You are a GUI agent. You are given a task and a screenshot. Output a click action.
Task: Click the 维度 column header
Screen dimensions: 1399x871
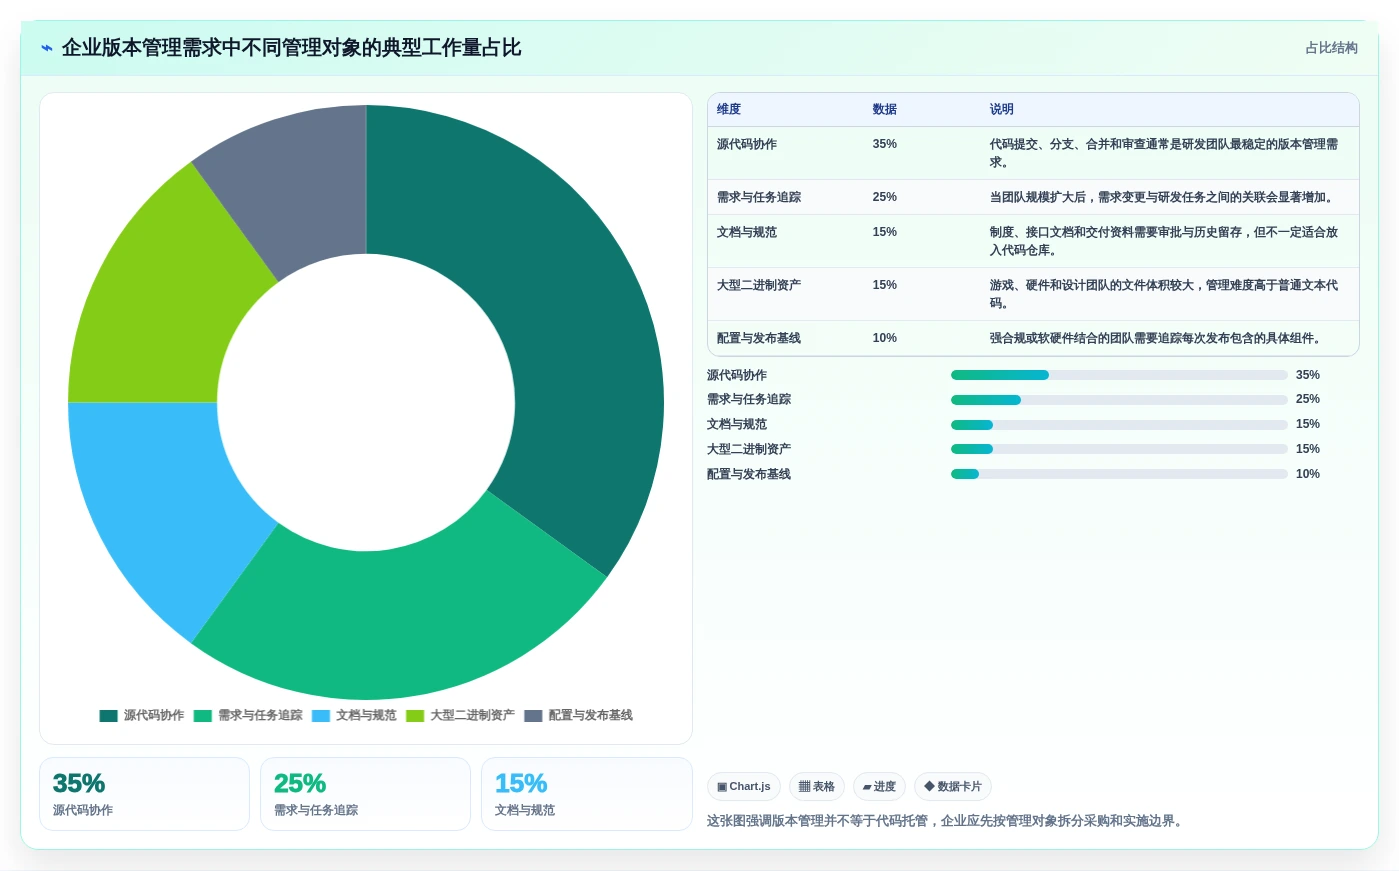729,110
